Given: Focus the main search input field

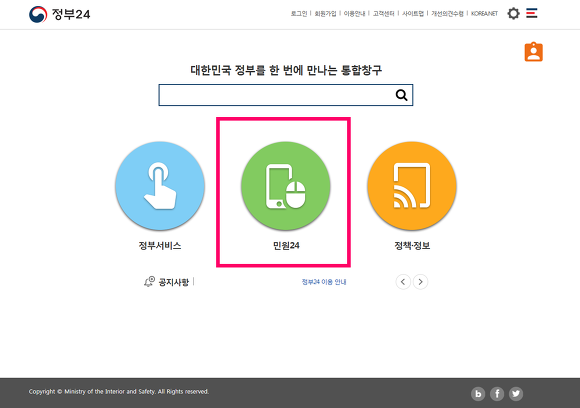Looking at the screenshot, I should (x=286, y=95).
